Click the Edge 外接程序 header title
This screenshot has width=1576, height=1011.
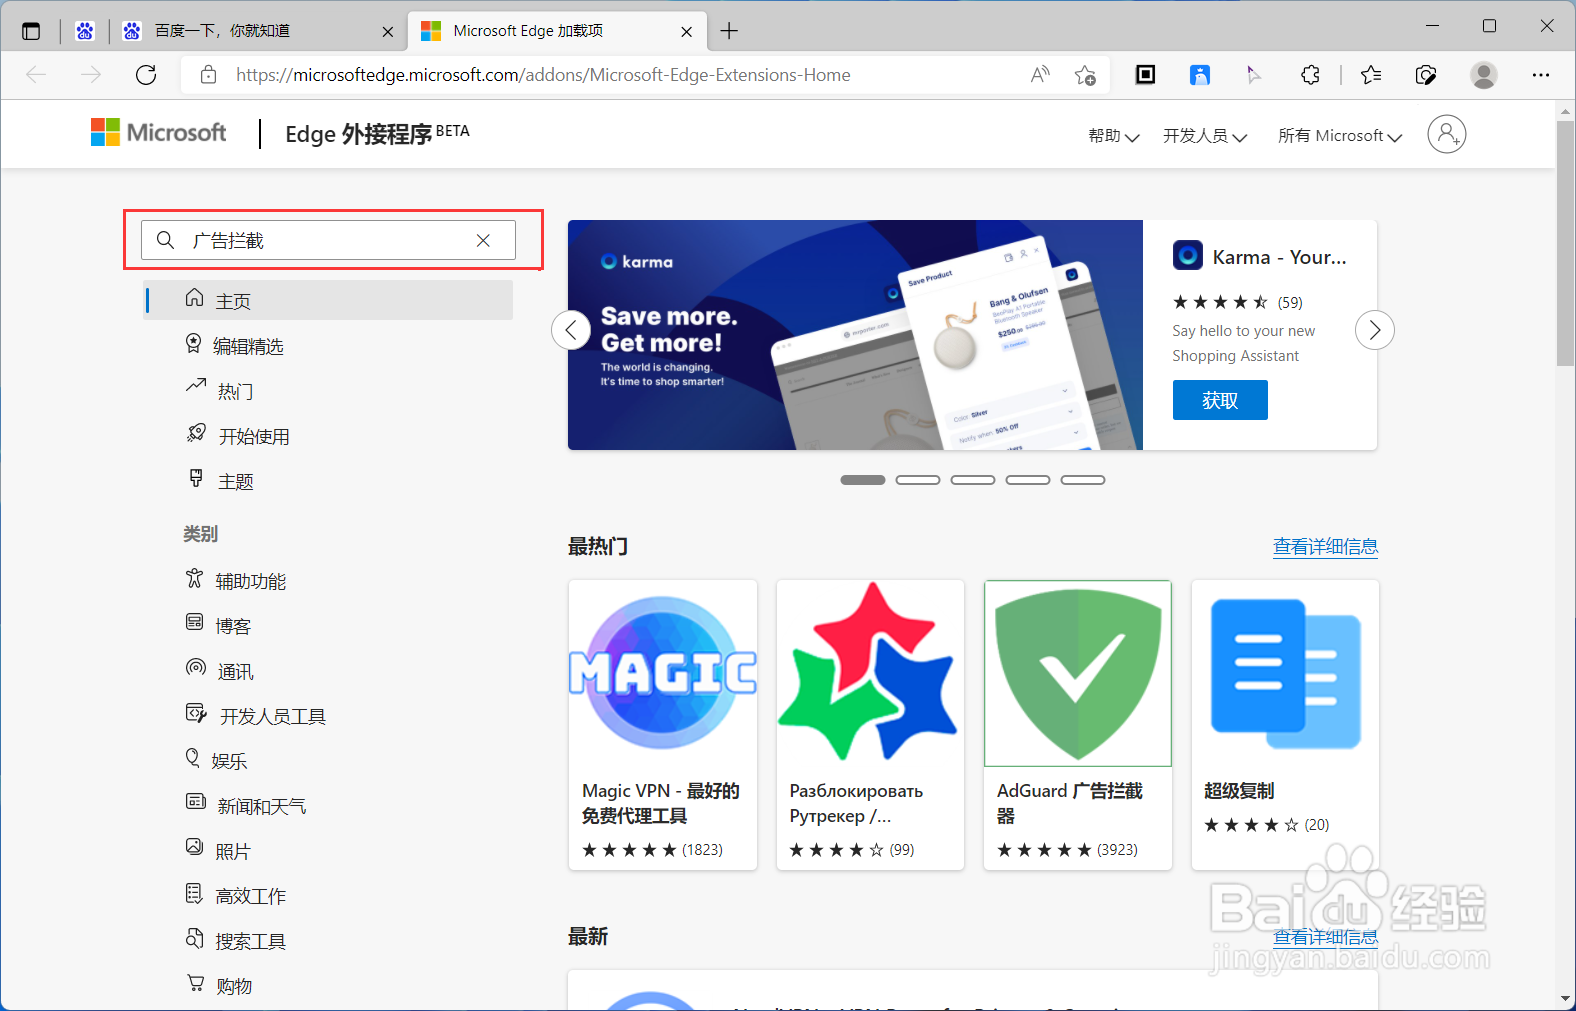point(377,134)
